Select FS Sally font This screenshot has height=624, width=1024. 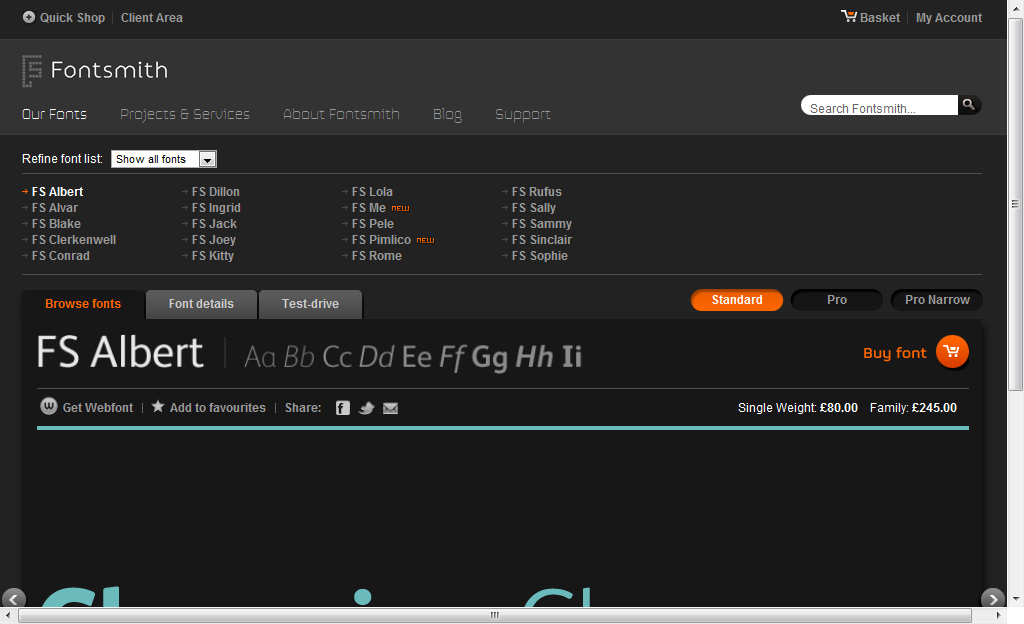point(534,208)
